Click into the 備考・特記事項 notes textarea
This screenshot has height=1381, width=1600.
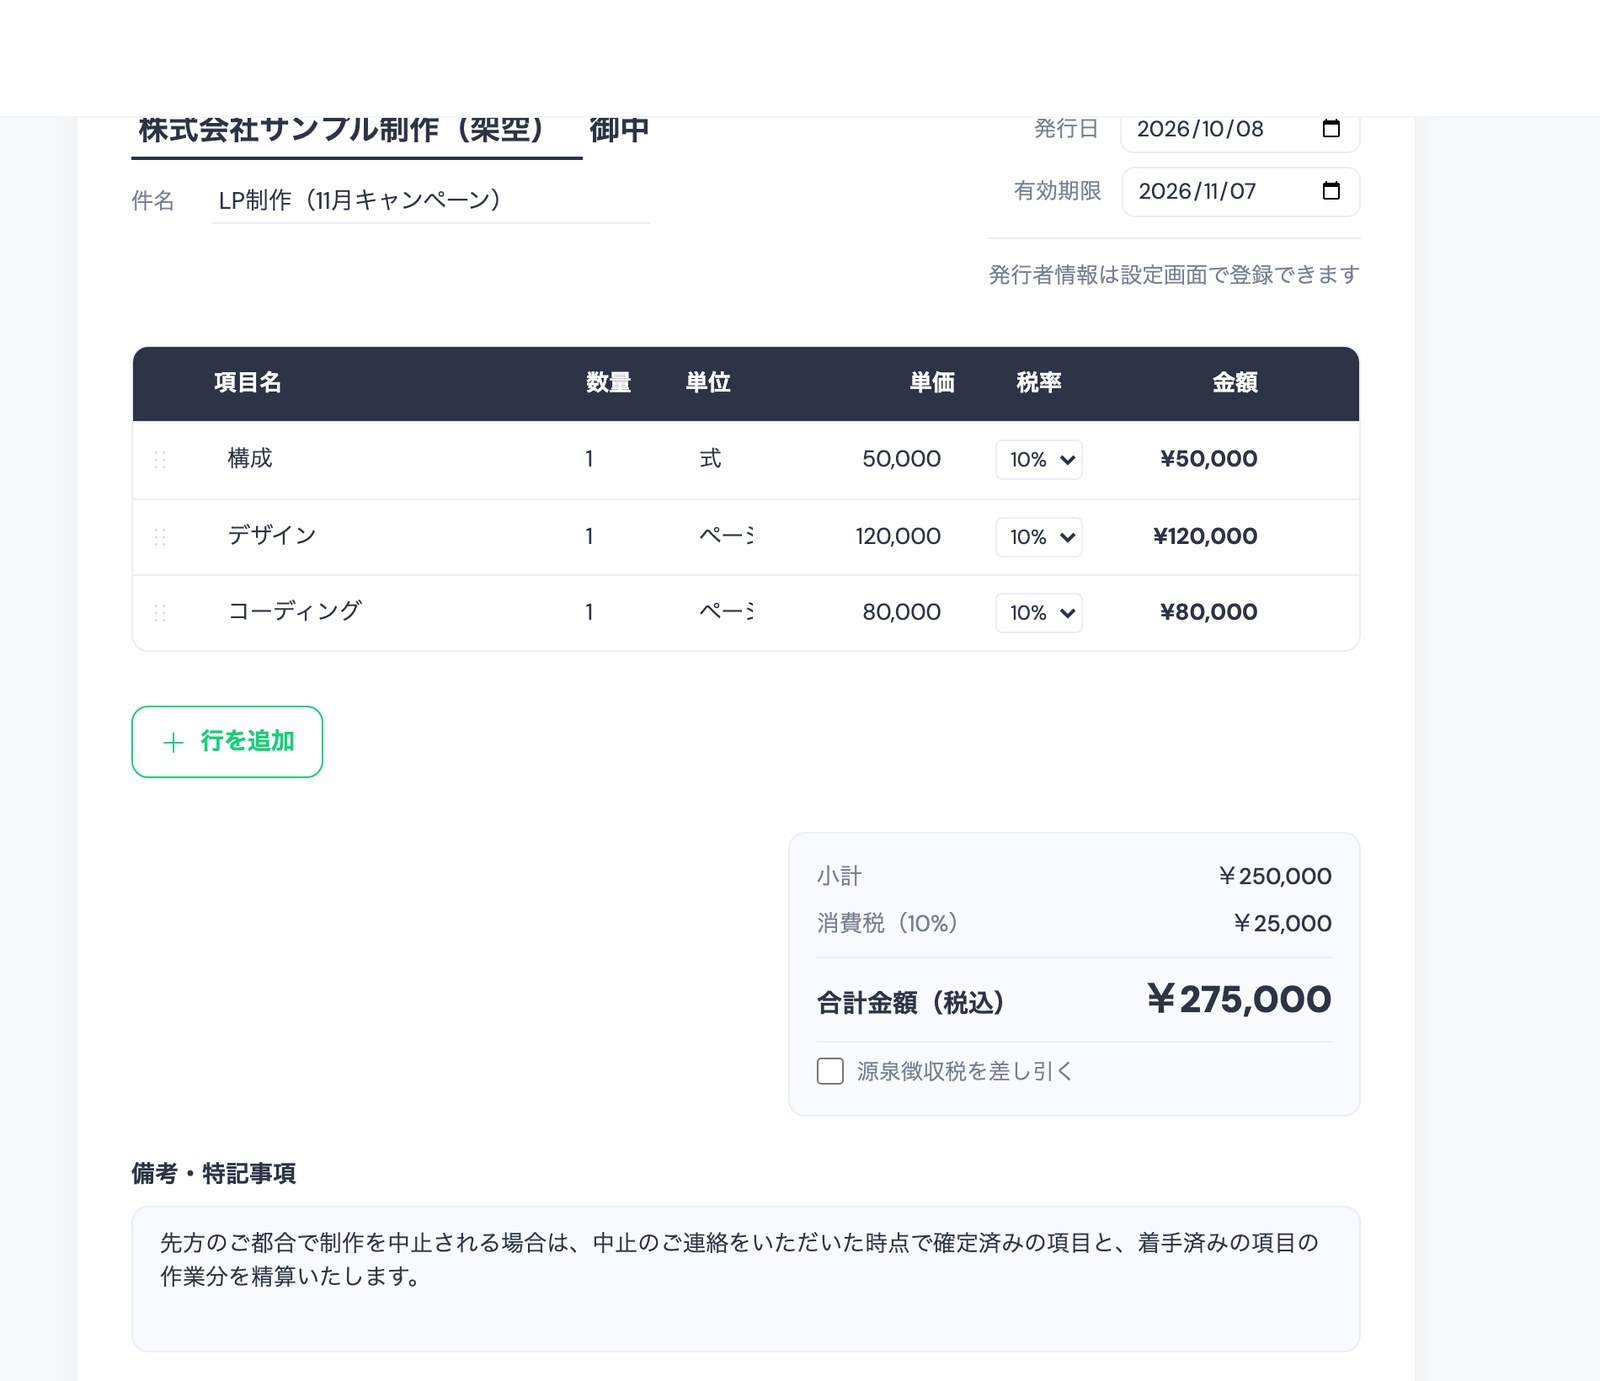tap(746, 1279)
